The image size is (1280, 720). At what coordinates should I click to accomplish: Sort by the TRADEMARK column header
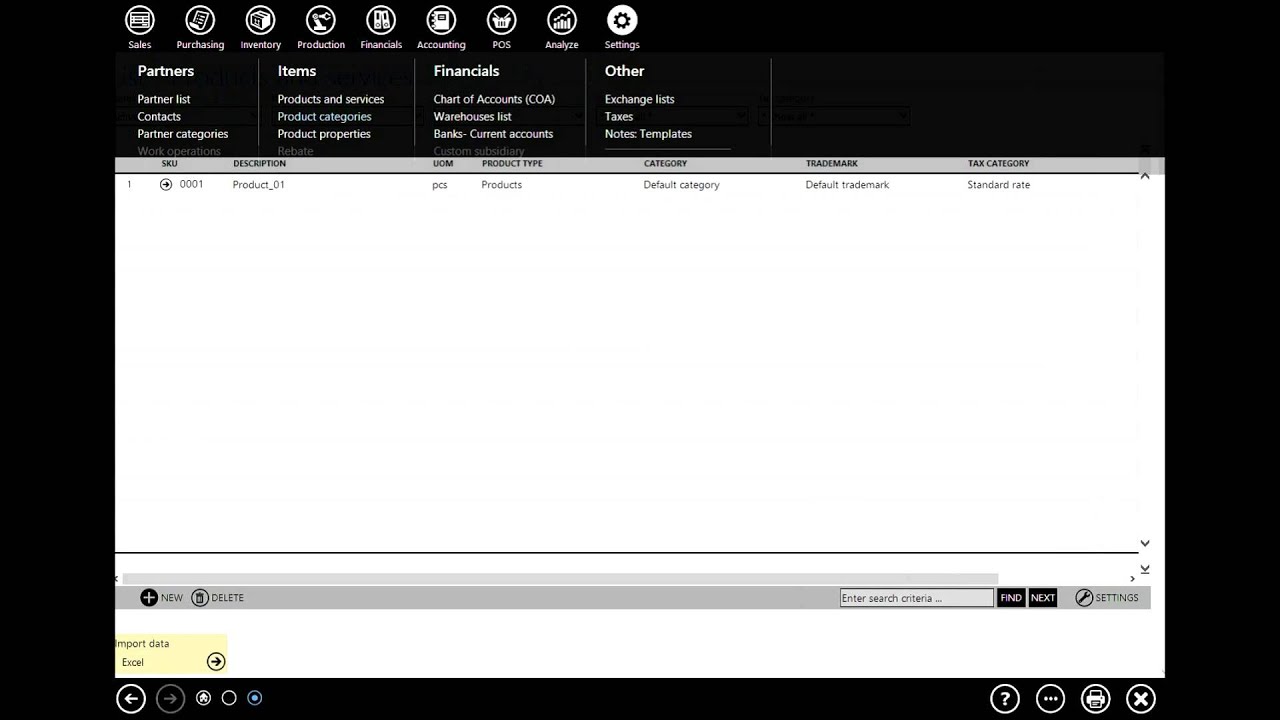[x=832, y=164]
